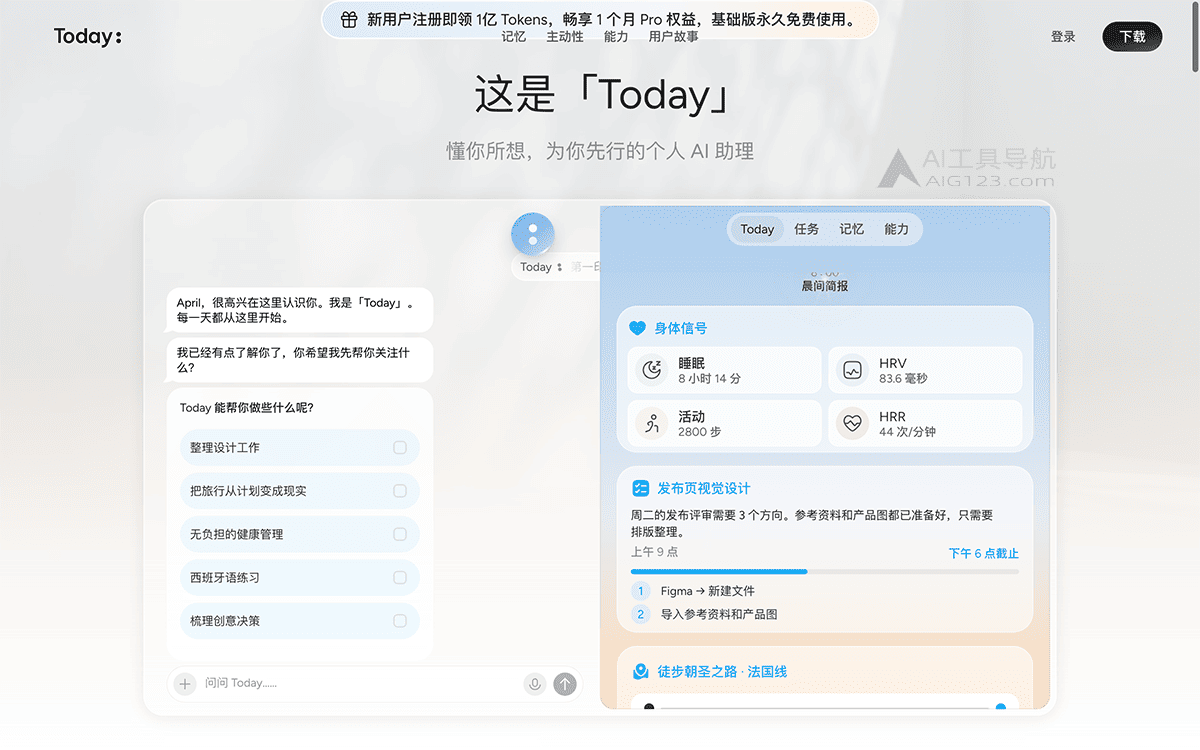Click the Today: logo at top left
This screenshot has width=1200, height=750.
pos(88,37)
